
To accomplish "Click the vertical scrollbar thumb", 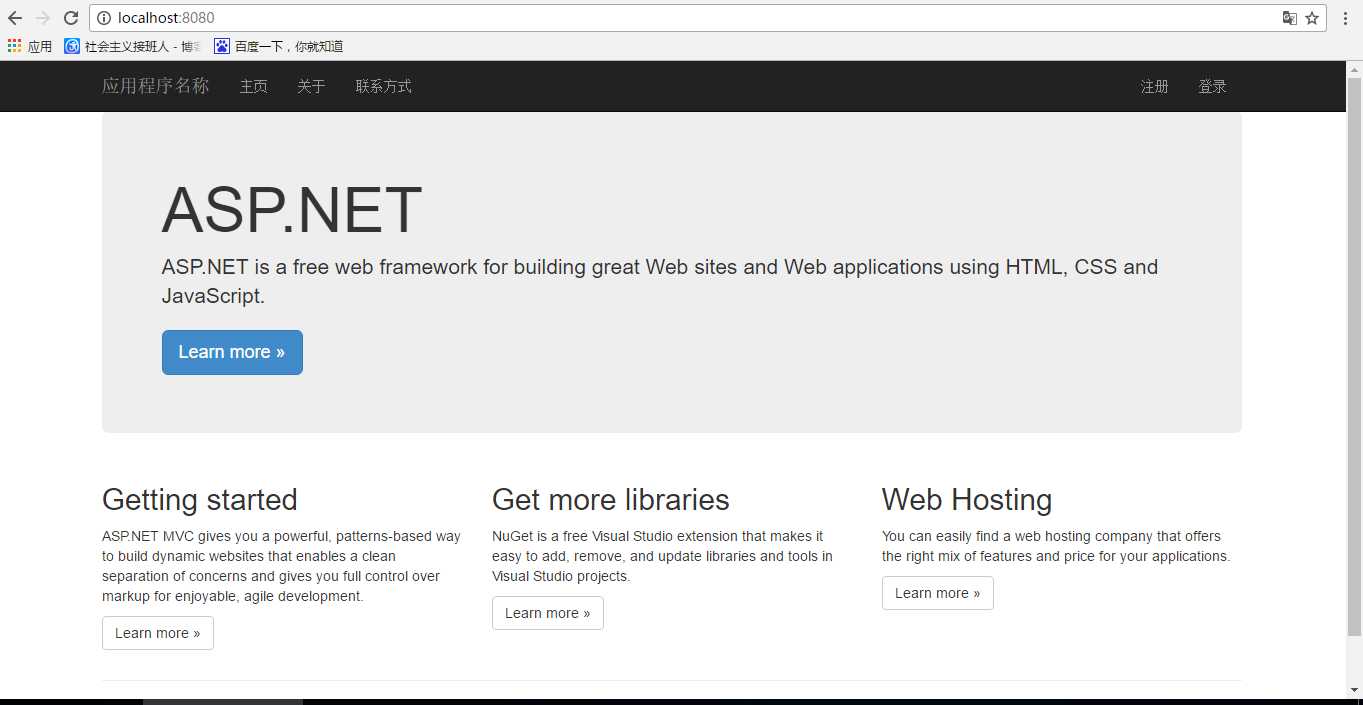I will [1354, 357].
